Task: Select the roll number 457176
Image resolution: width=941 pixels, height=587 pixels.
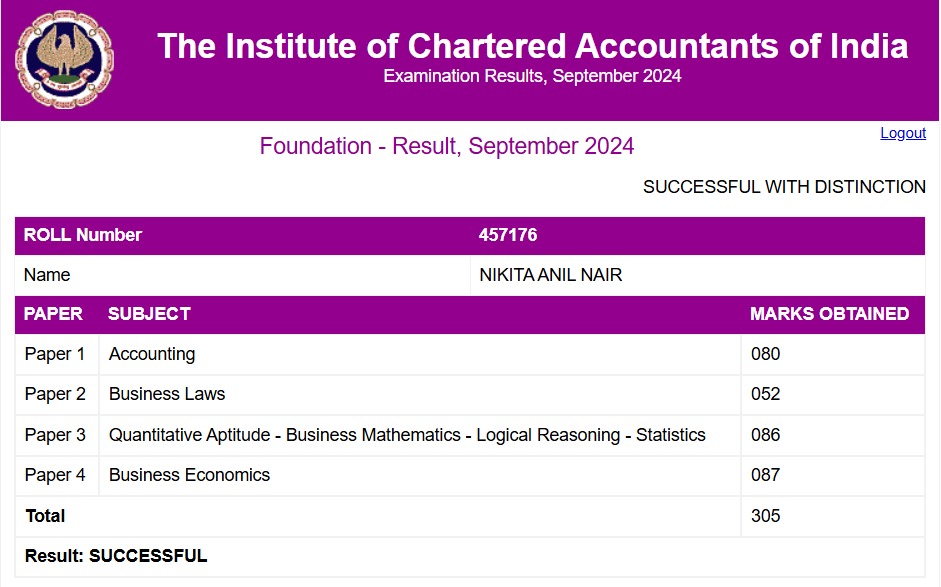Action: (508, 235)
